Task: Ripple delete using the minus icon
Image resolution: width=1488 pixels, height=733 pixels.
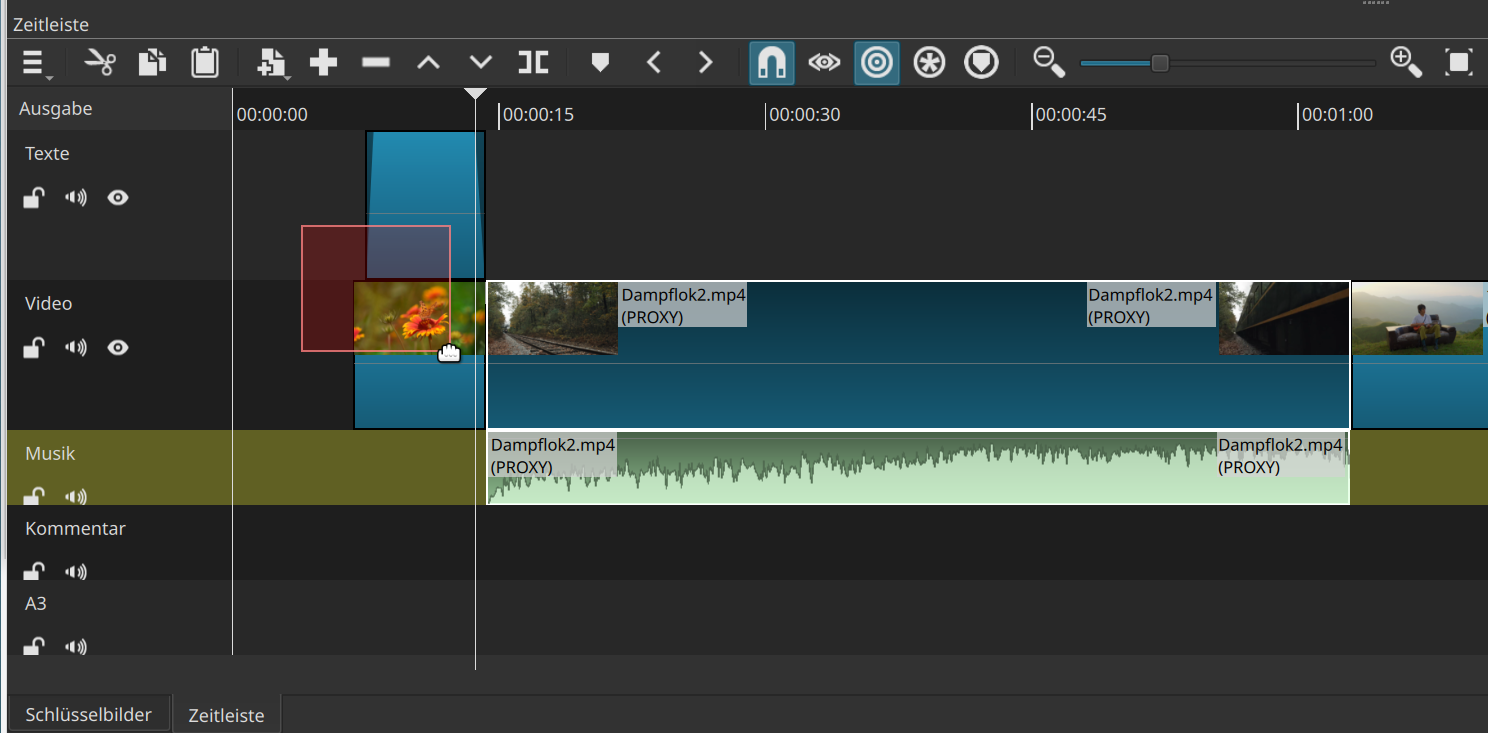Action: tap(376, 63)
